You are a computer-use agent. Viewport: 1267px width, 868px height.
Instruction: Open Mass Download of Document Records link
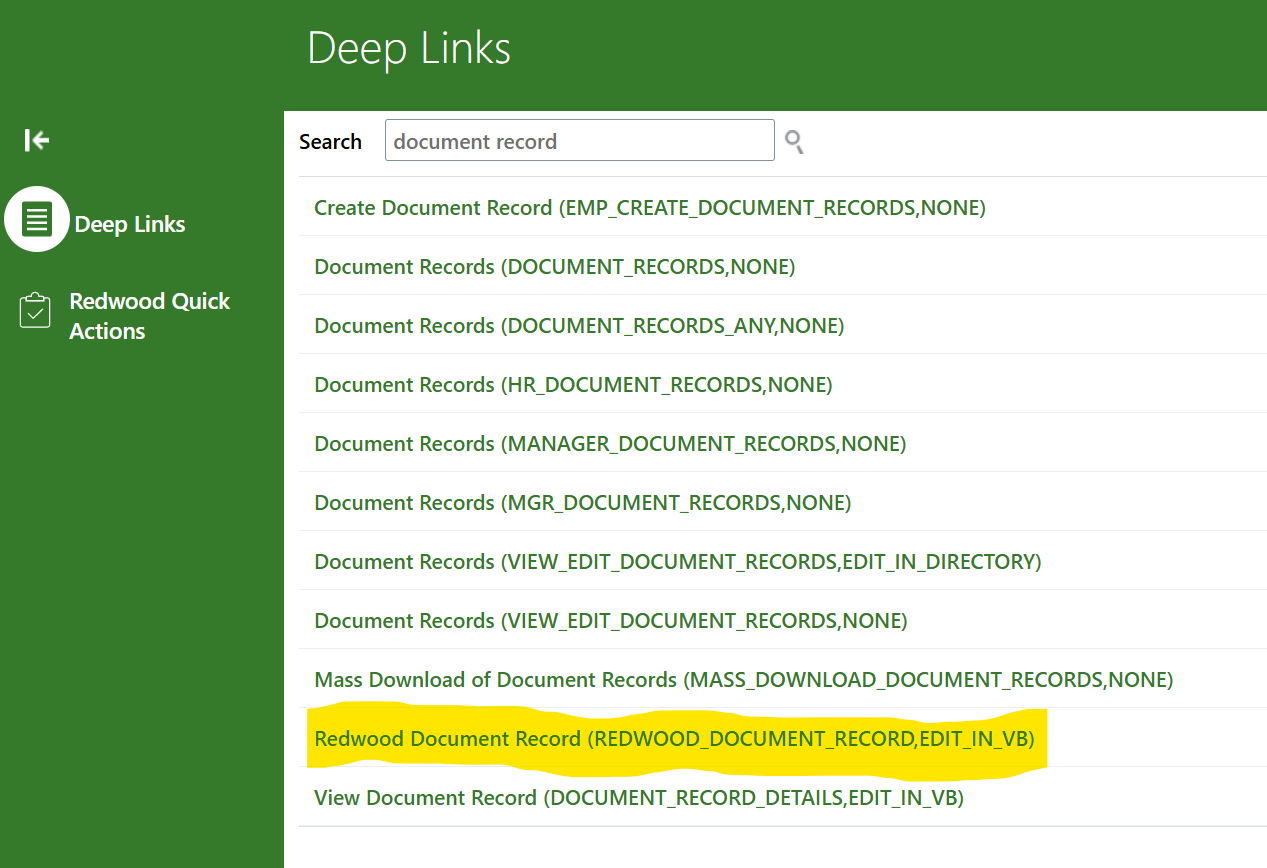pos(743,679)
